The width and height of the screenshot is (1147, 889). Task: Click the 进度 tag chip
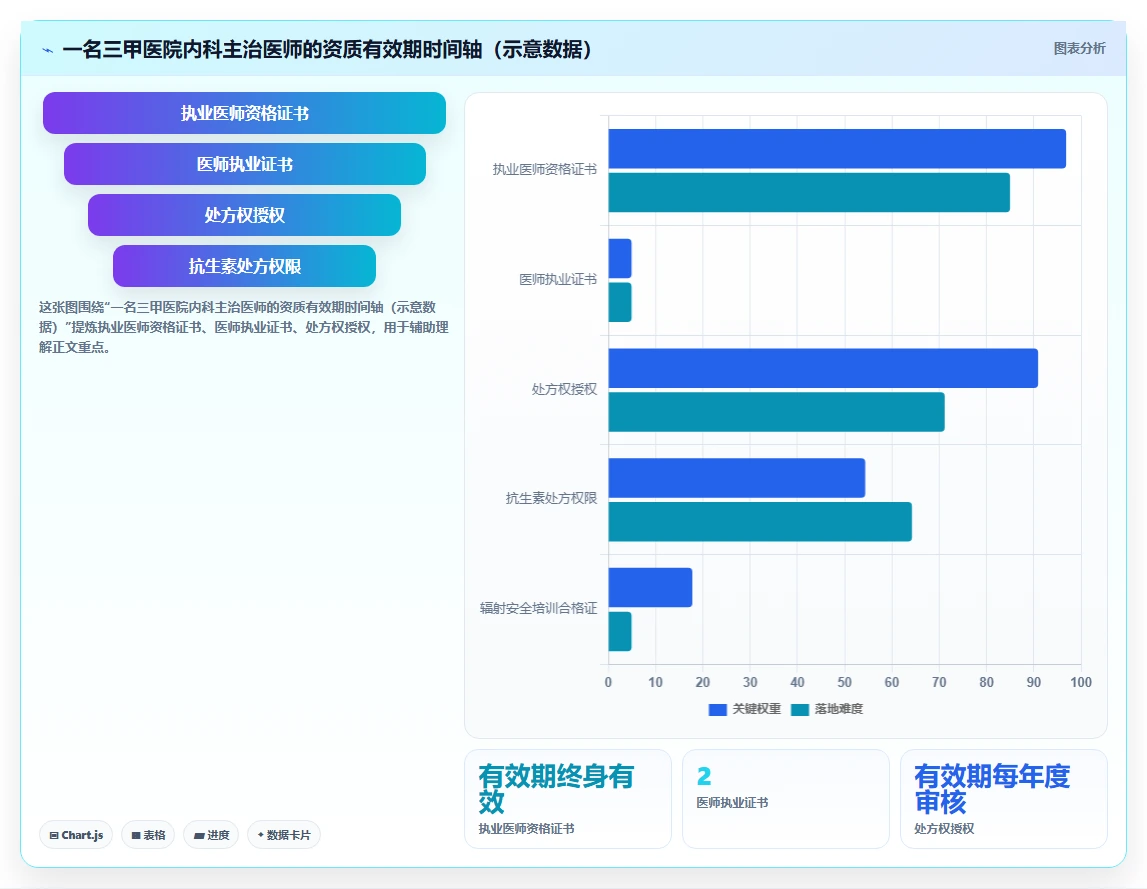pyautogui.click(x=211, y=835)
